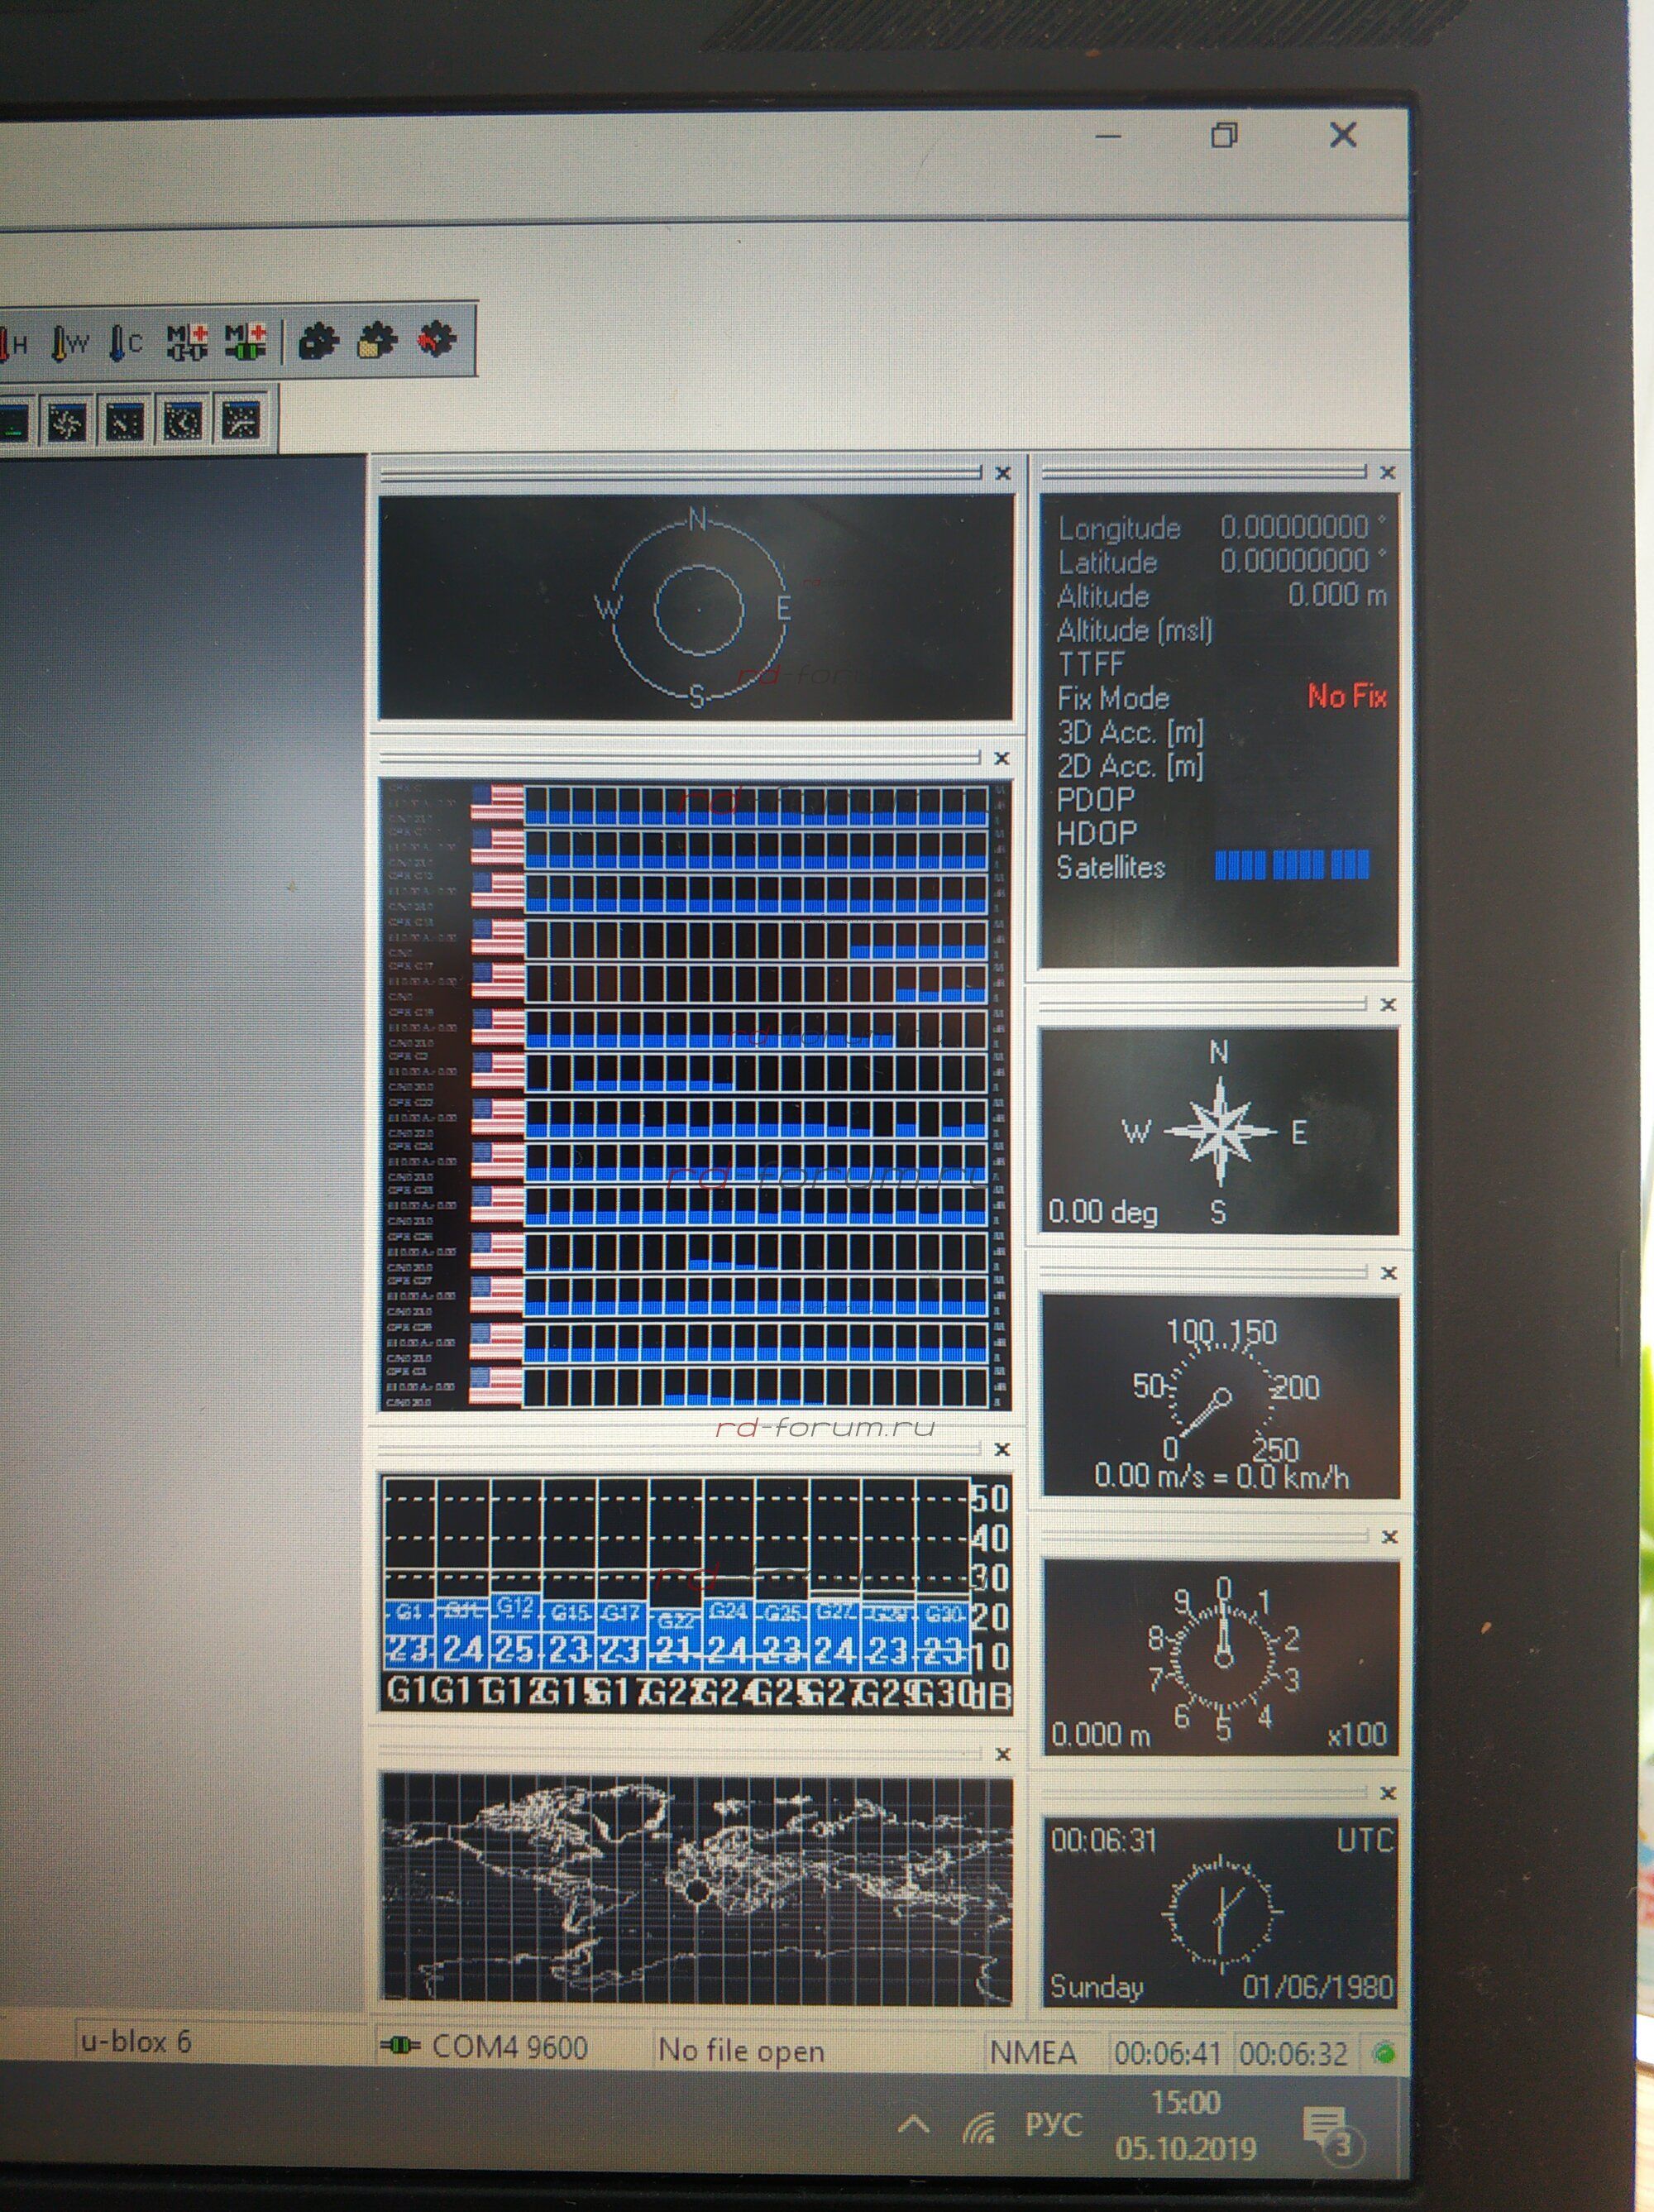This screenshot has height=2212, width=1654.
Task: Click the Longitude 0.00000000 value
Action: [1303, 527]
